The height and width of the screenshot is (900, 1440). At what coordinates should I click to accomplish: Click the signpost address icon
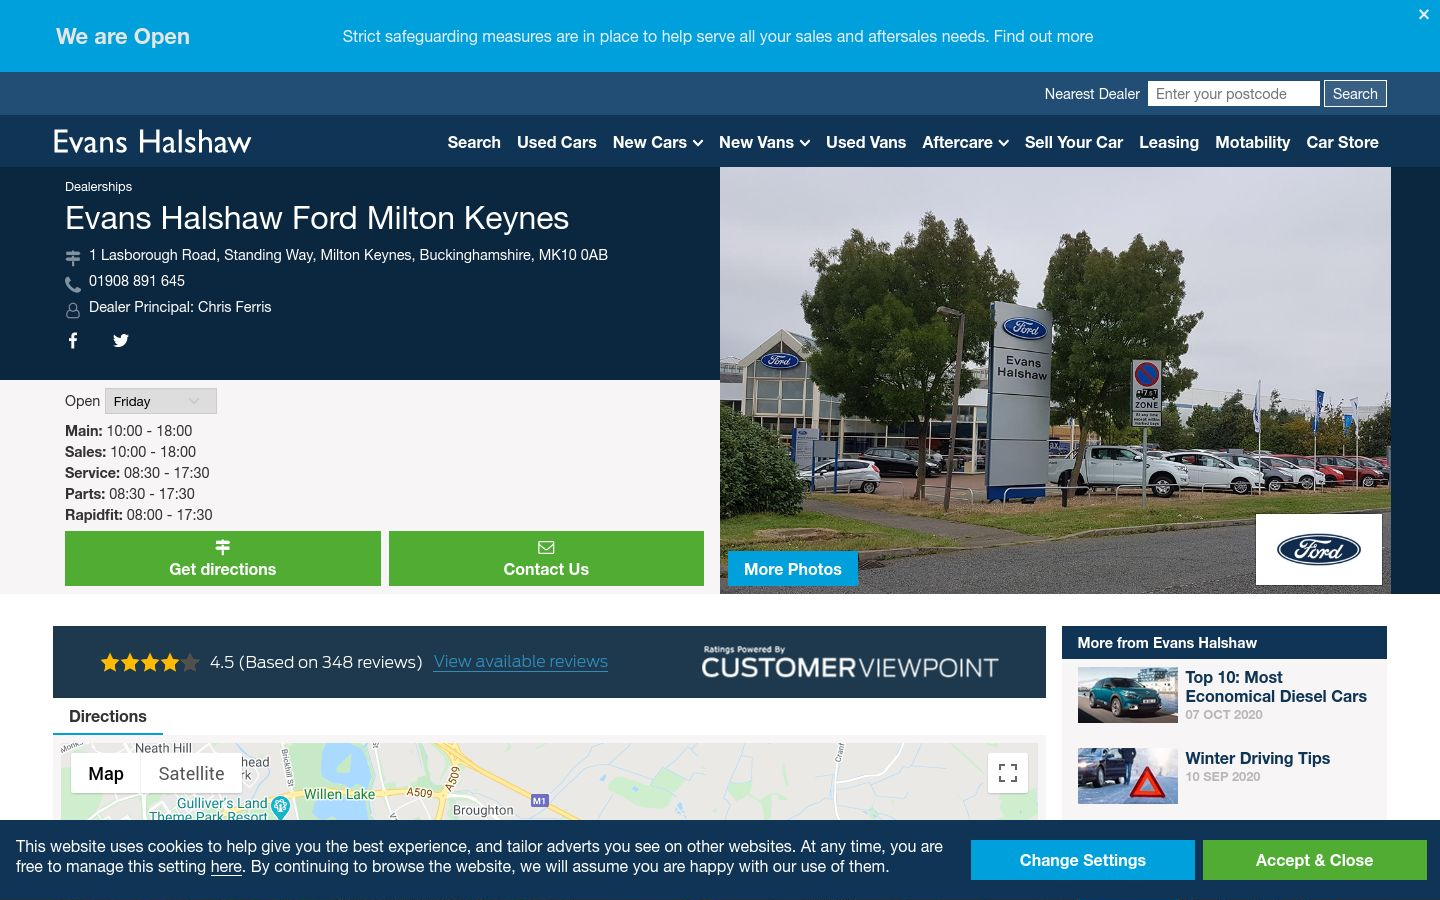(73, 258)
